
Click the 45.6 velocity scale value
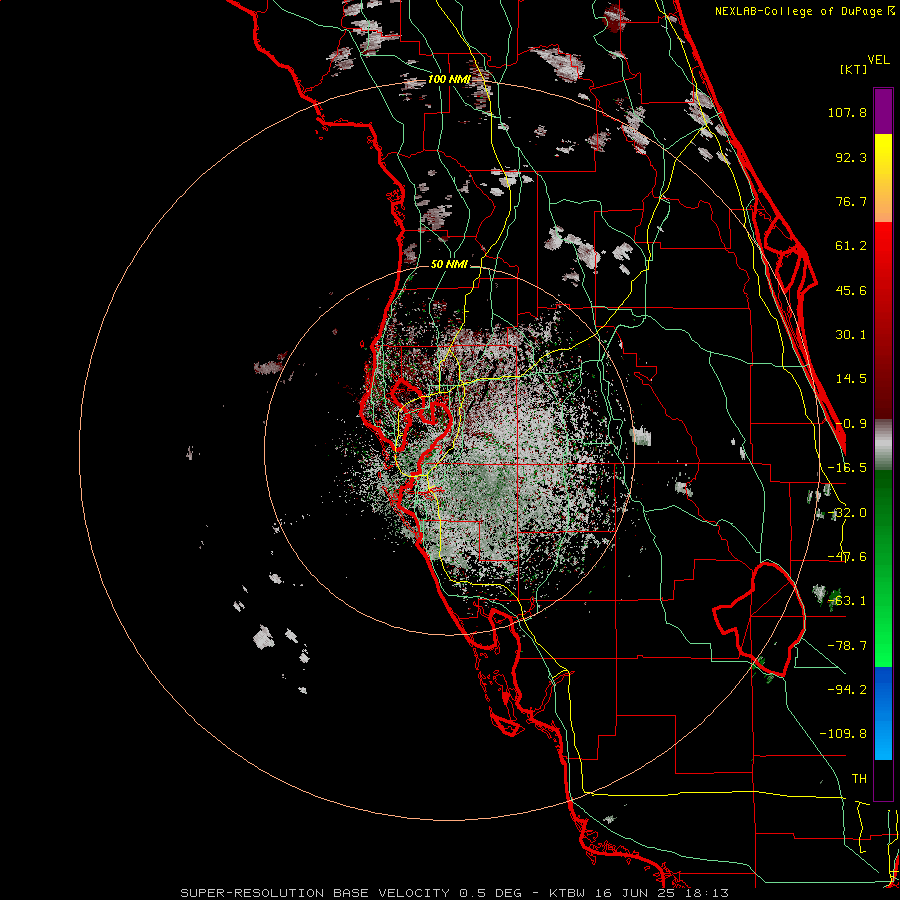[x=851, y=290]
